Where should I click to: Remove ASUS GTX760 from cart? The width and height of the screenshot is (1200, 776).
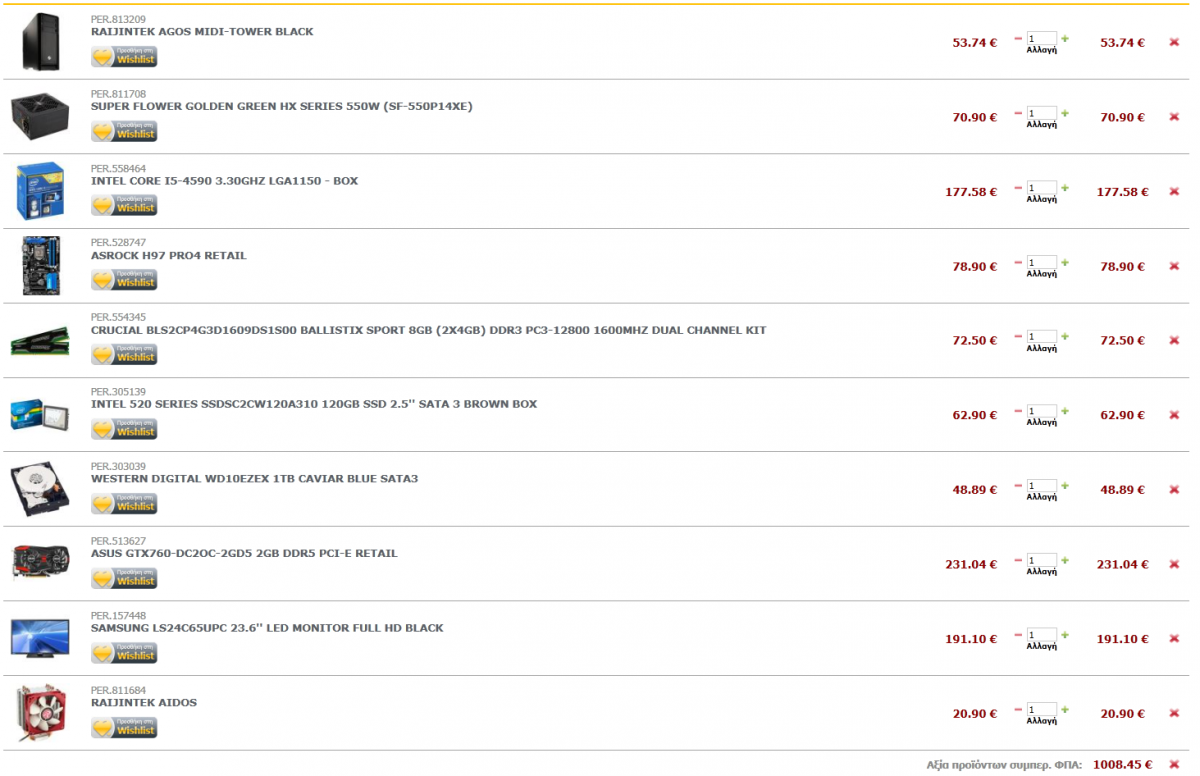pyautogui.click(x=1174, y=565)
